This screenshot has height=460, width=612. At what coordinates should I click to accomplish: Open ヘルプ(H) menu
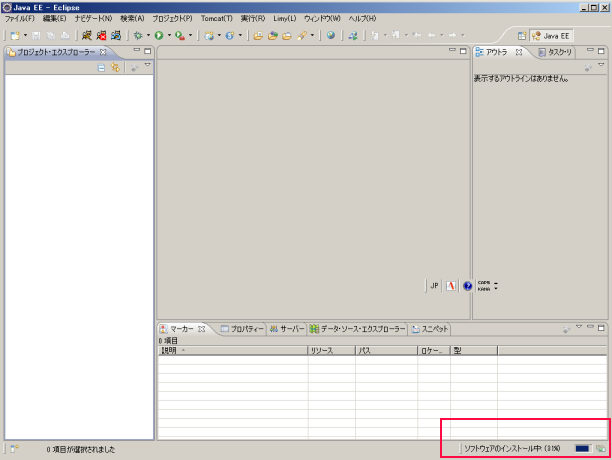[x=362, y=18]
